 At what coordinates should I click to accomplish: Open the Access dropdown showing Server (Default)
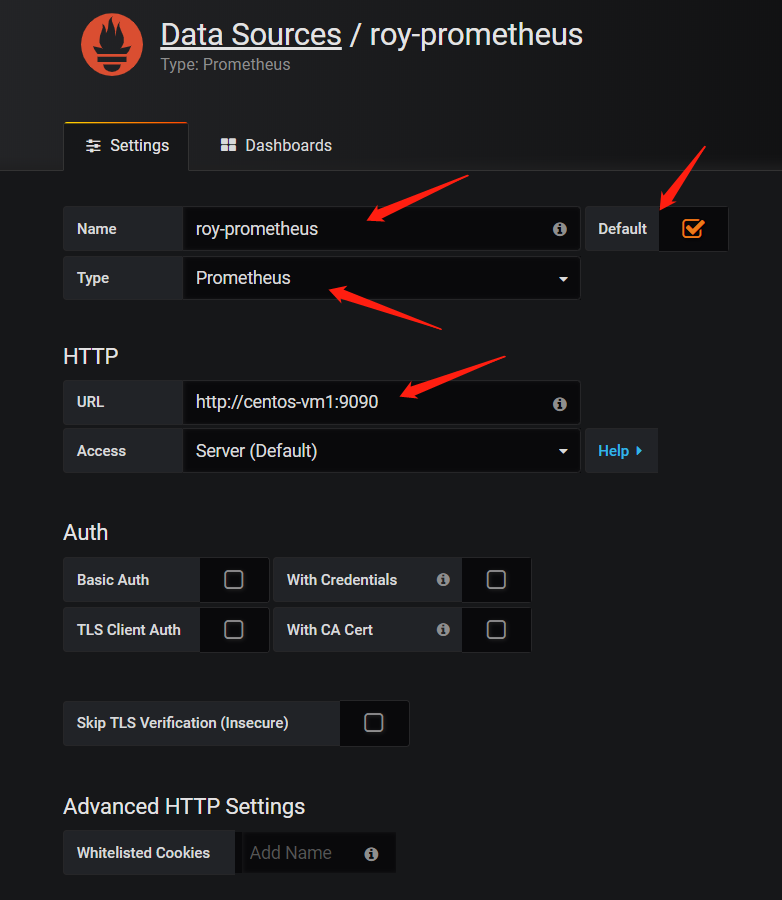pos(381,451)
